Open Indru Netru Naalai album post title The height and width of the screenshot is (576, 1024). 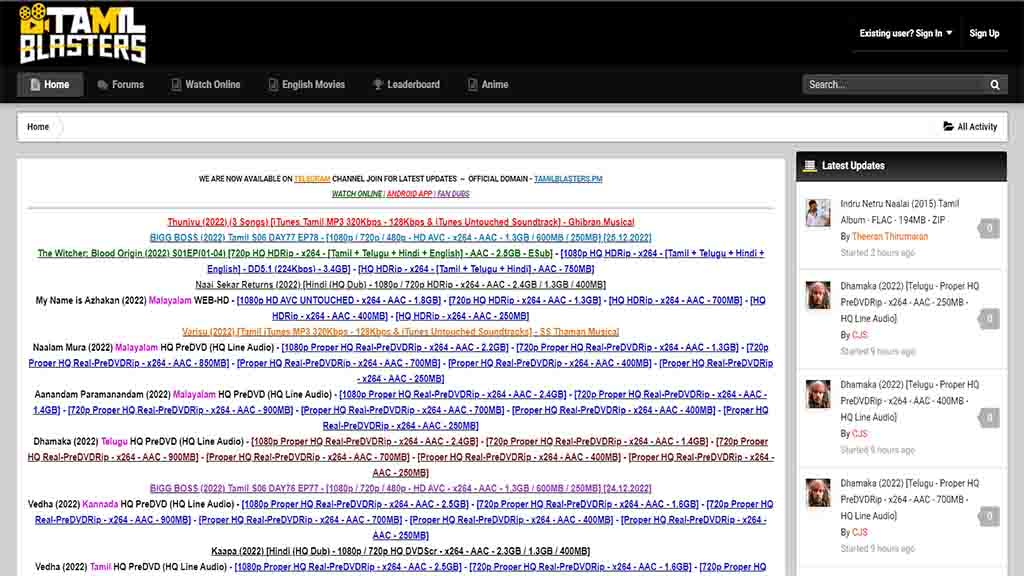coord(900,212)
